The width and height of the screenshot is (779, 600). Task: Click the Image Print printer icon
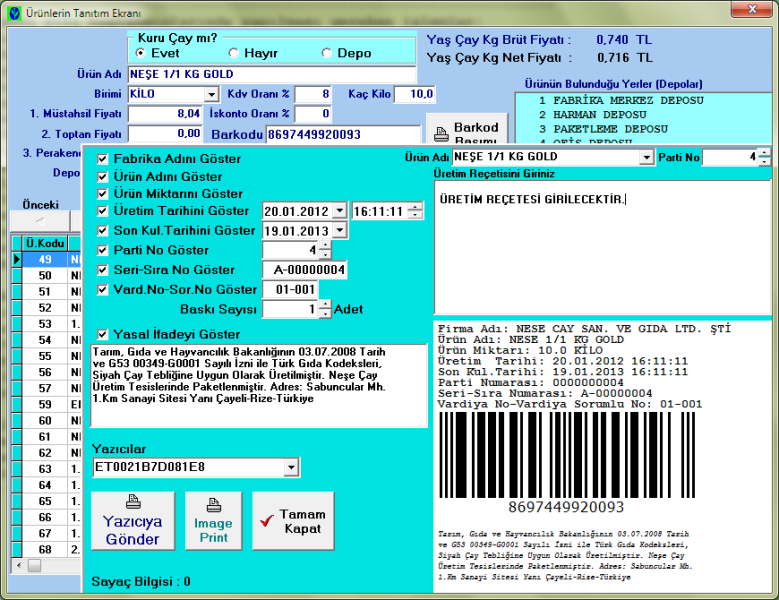214,506
